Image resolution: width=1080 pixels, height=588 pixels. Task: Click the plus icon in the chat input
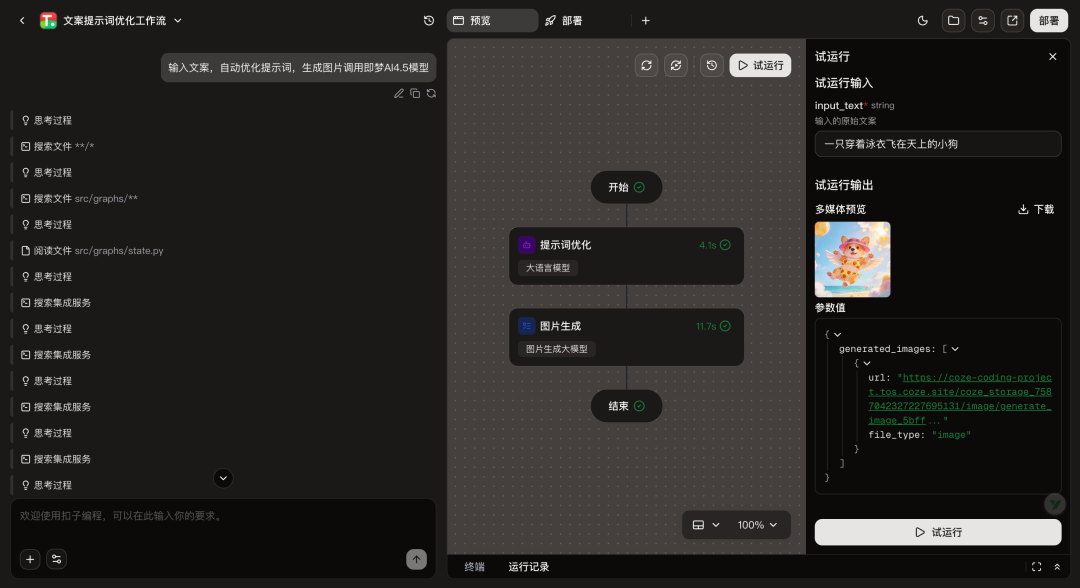(30, 559)
